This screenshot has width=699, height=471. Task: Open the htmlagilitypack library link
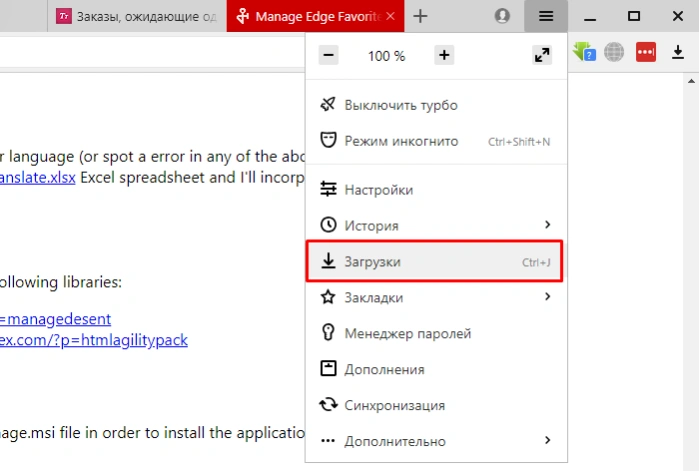pyautogui.click(x=94, y=340)
